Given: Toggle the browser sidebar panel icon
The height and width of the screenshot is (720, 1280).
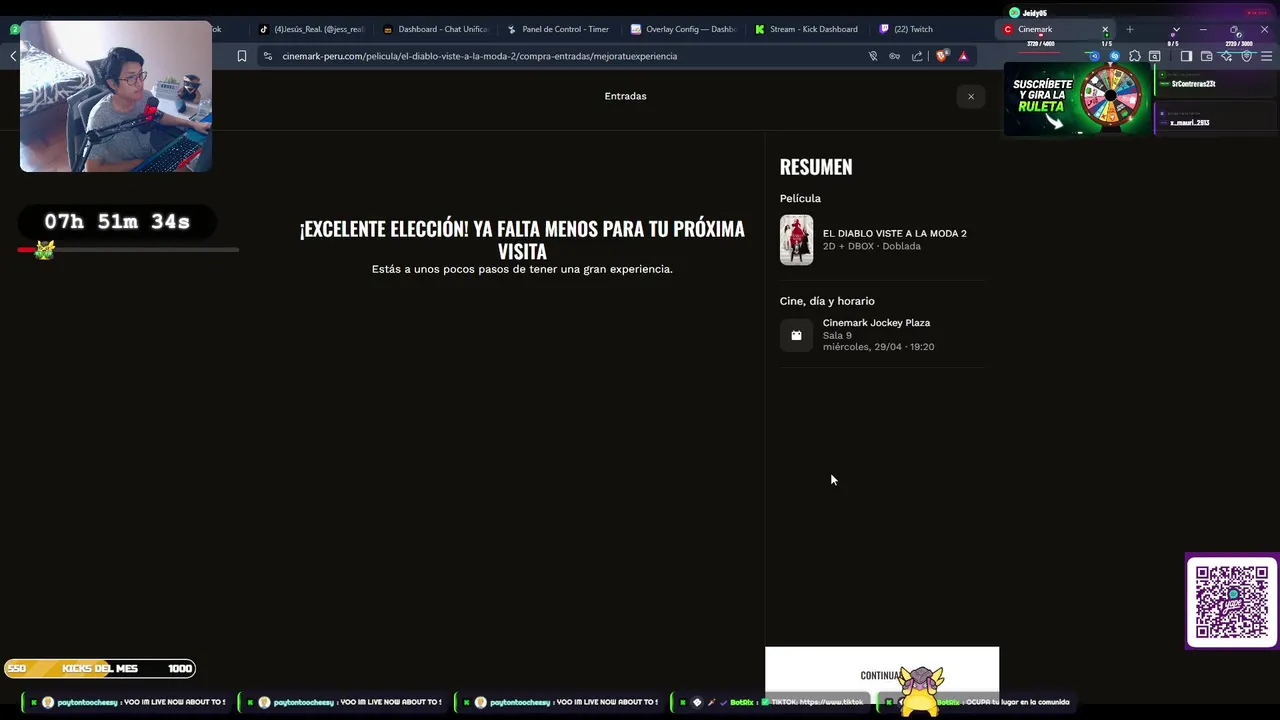Looking at the screenshot, I should coord(1186,56).
